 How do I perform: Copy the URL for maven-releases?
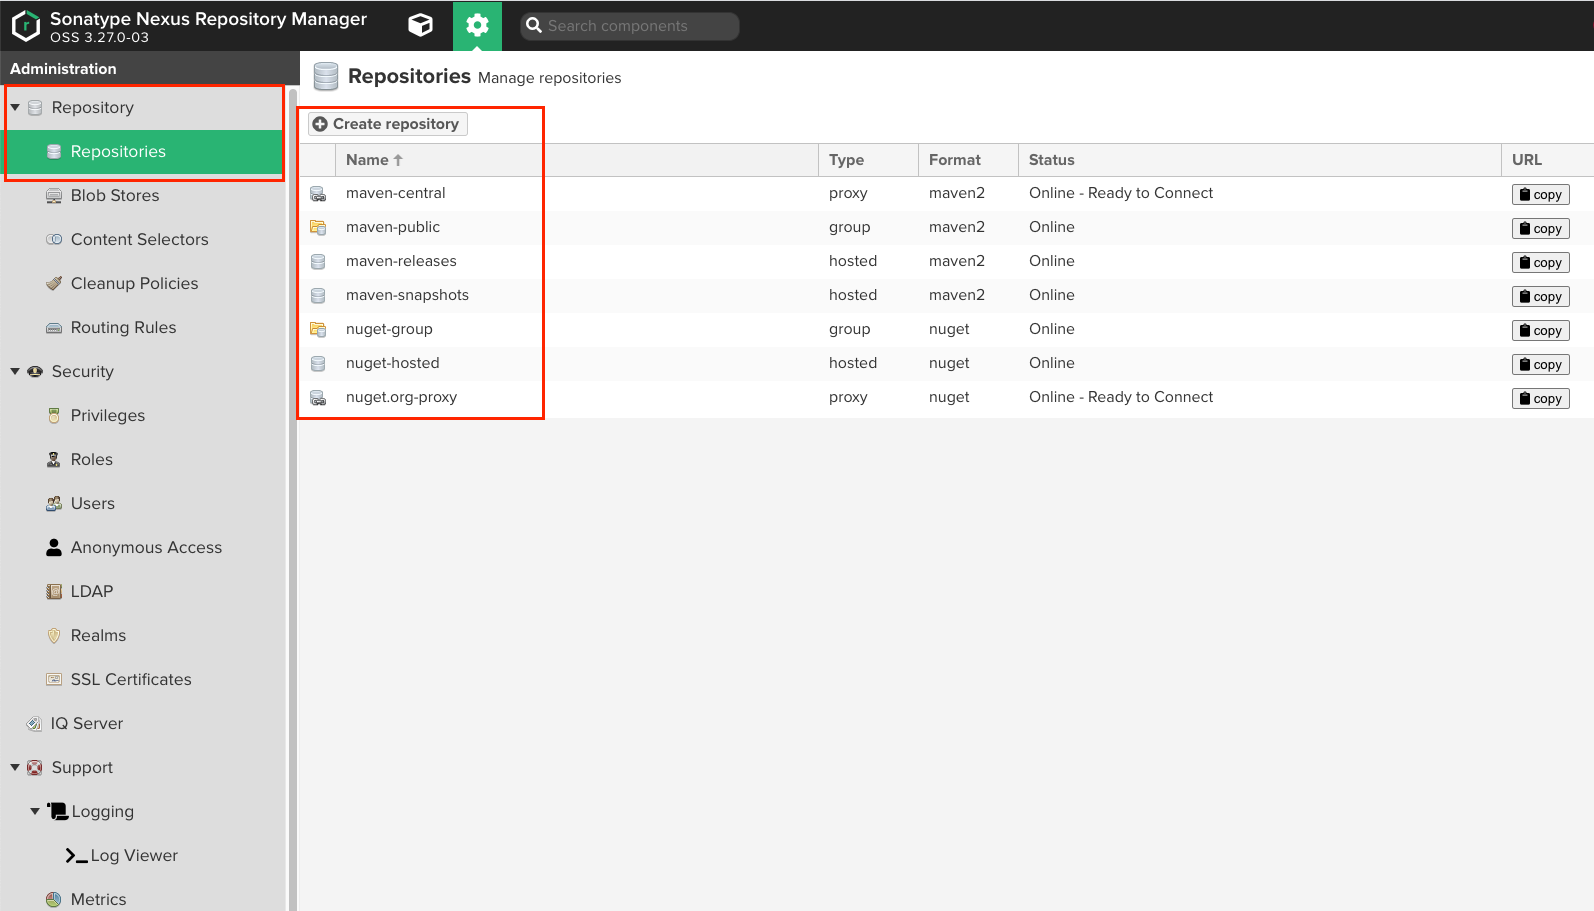coord(1540,263)
